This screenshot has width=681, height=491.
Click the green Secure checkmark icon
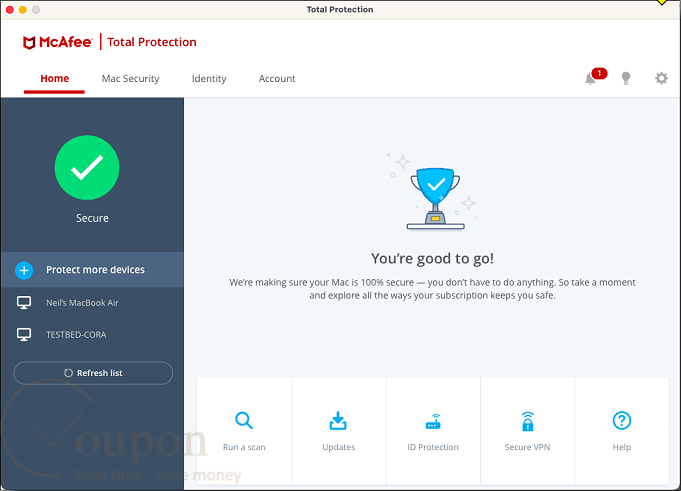pyautogui.click(x=87, y=168)
